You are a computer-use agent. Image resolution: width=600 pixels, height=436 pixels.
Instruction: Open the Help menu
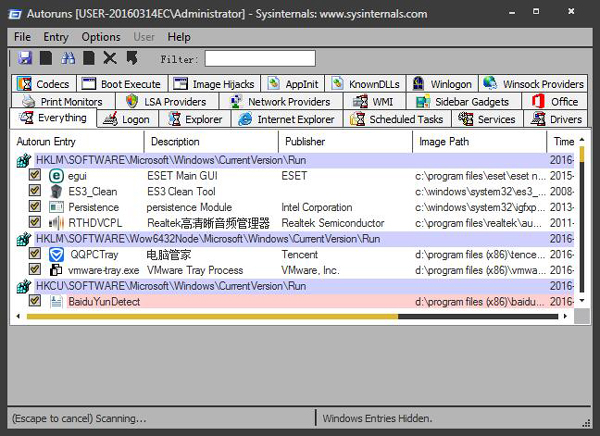pyautogui.click(x=179, y=37)
